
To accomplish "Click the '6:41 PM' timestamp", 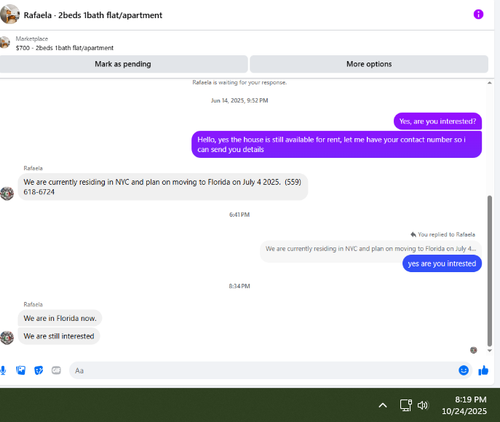I will [x=239, y=215].
